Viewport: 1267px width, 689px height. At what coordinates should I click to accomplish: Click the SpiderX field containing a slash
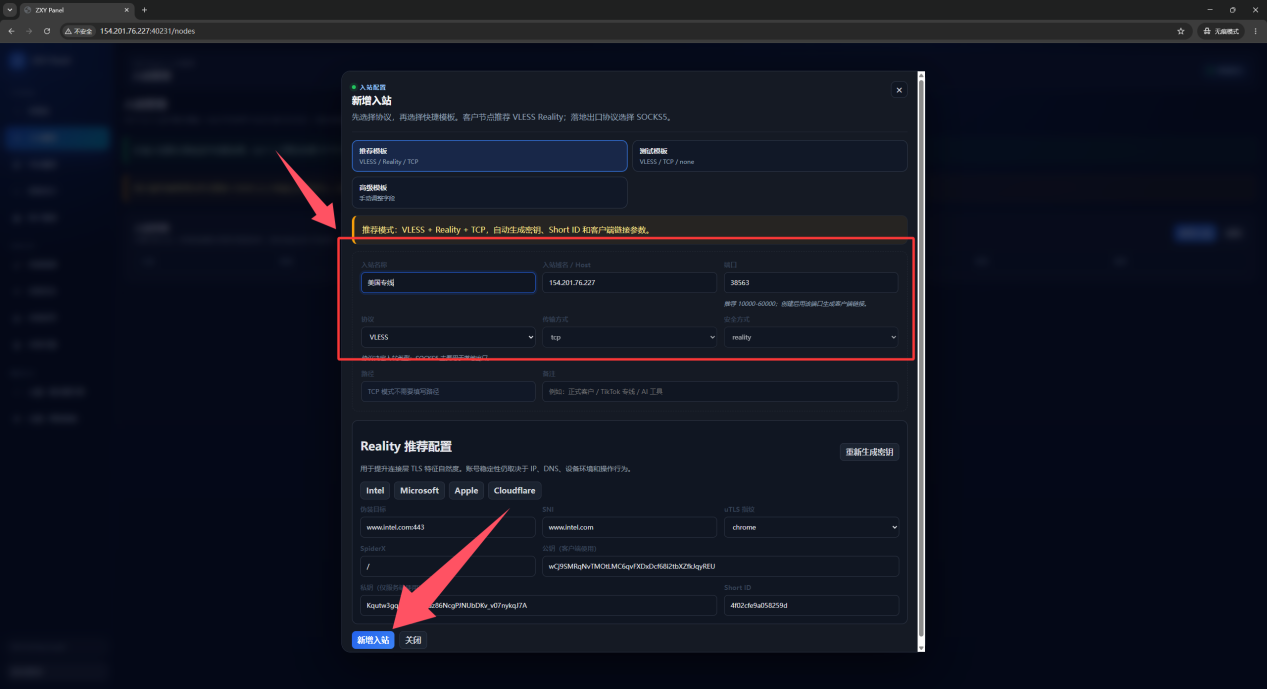click(x=448, y=567)
